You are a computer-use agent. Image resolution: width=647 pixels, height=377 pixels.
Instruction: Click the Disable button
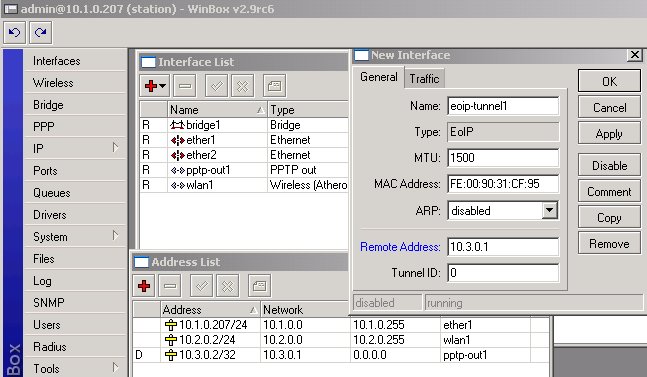609,165
